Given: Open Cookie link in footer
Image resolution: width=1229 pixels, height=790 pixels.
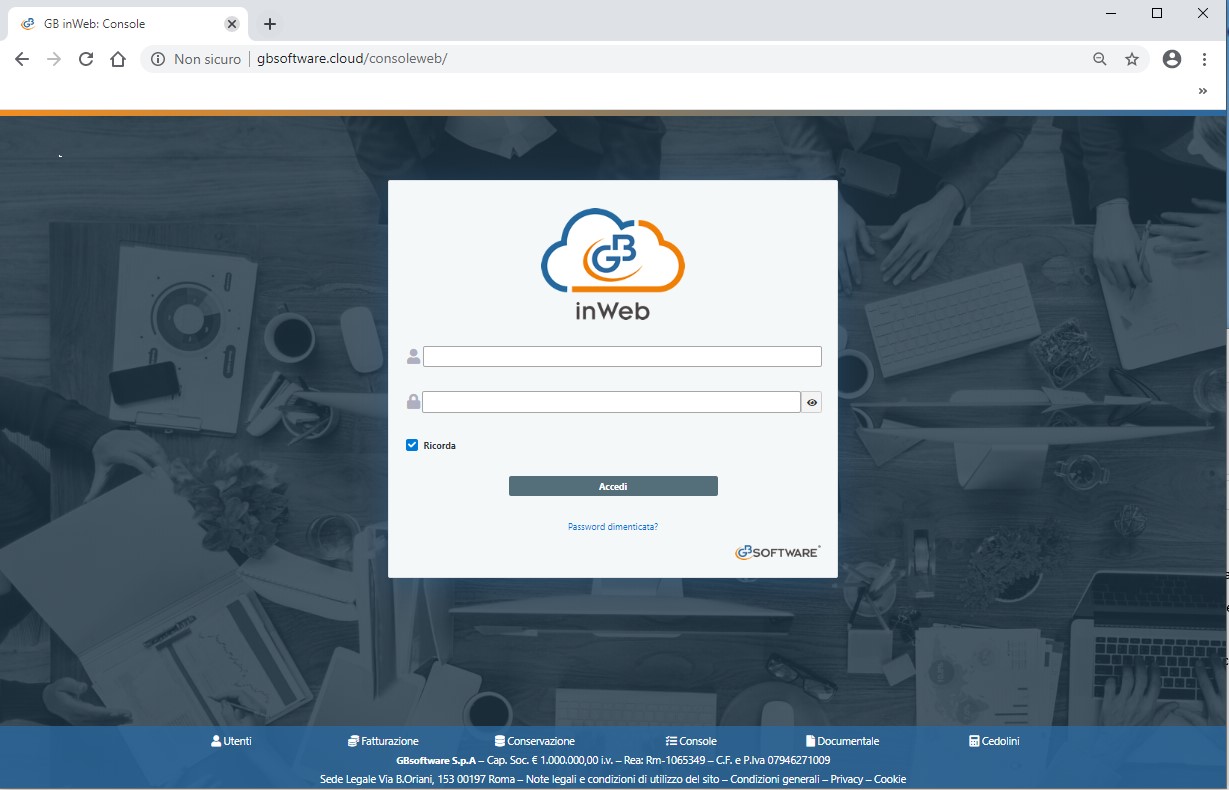Looking at the screenshot, I should point(890,779).
